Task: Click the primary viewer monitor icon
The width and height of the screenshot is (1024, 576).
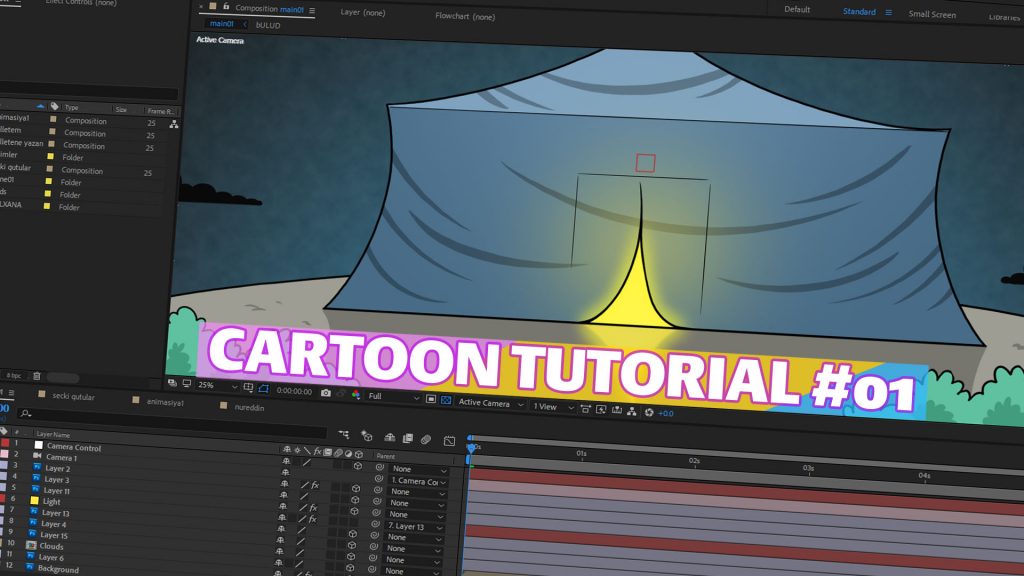Action: 187,383
